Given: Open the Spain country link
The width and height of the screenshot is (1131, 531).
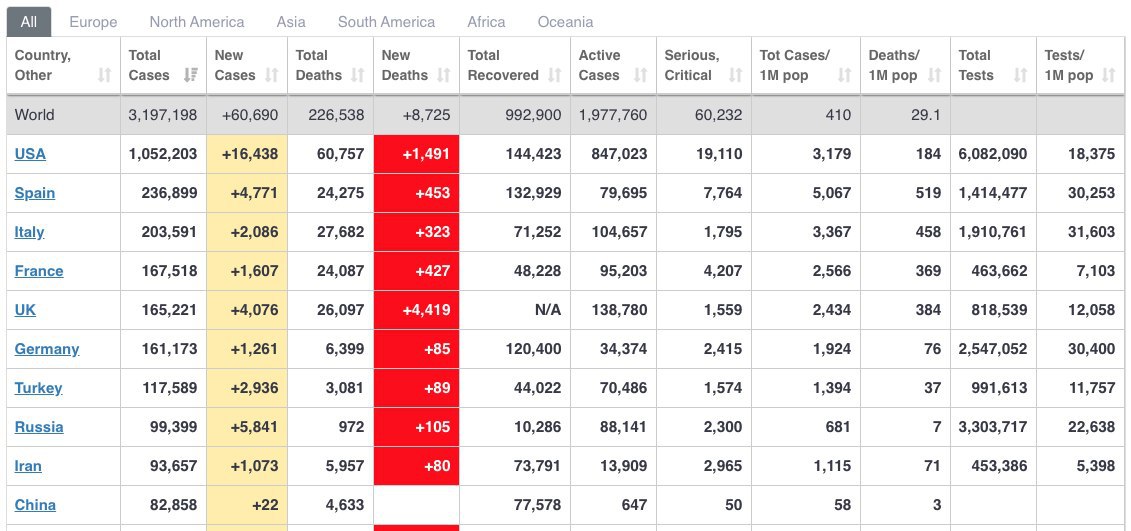Looking at the screenshot, I should coord(35,193).
